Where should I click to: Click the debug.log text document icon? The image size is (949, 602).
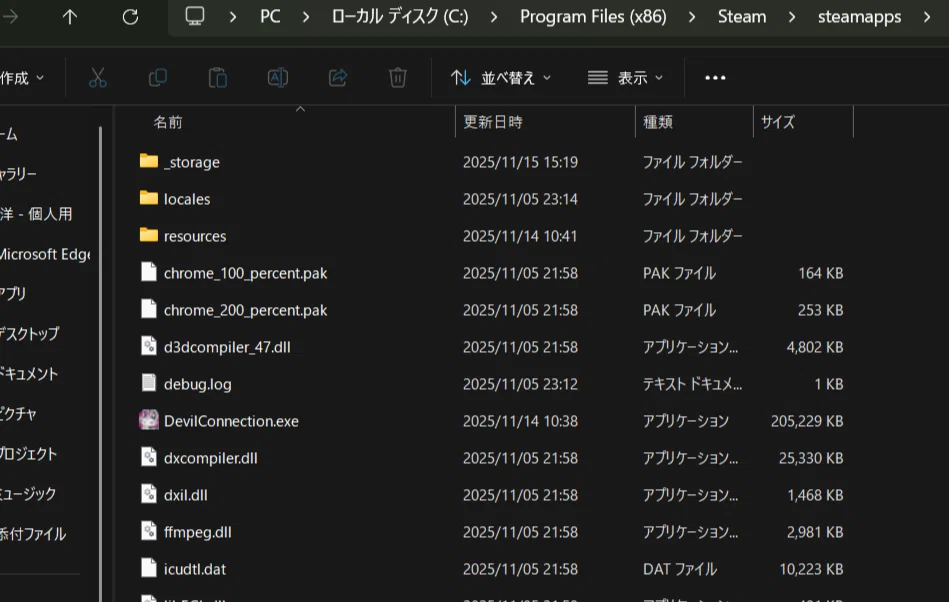149,383
